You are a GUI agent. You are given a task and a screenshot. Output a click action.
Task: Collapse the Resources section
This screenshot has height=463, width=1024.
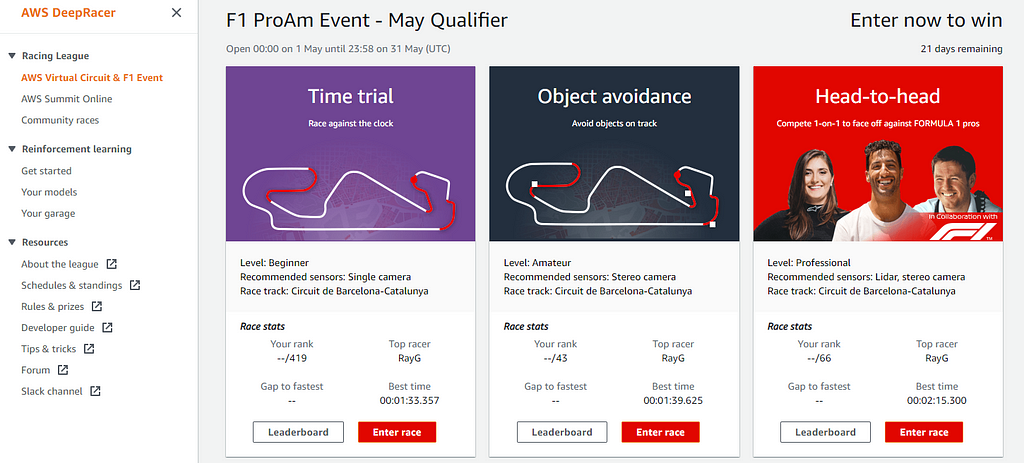11,242
